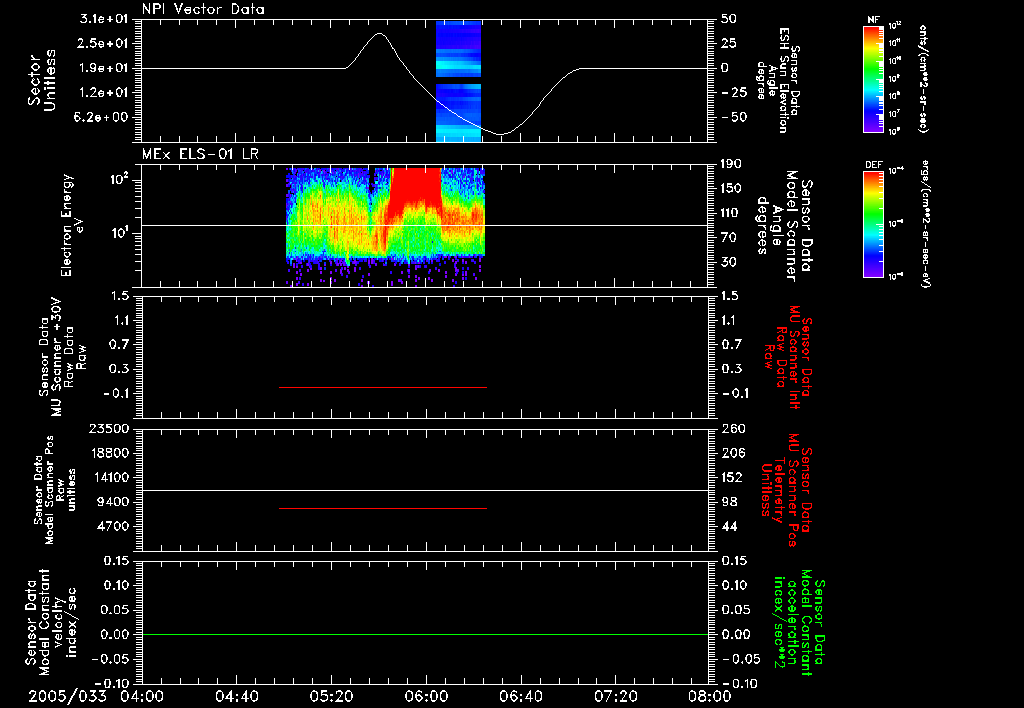The height and width of the screenshot is (708, 1024).
Task: Click the 'Electron Energy eV' axis label
Action: coord(72,225)
